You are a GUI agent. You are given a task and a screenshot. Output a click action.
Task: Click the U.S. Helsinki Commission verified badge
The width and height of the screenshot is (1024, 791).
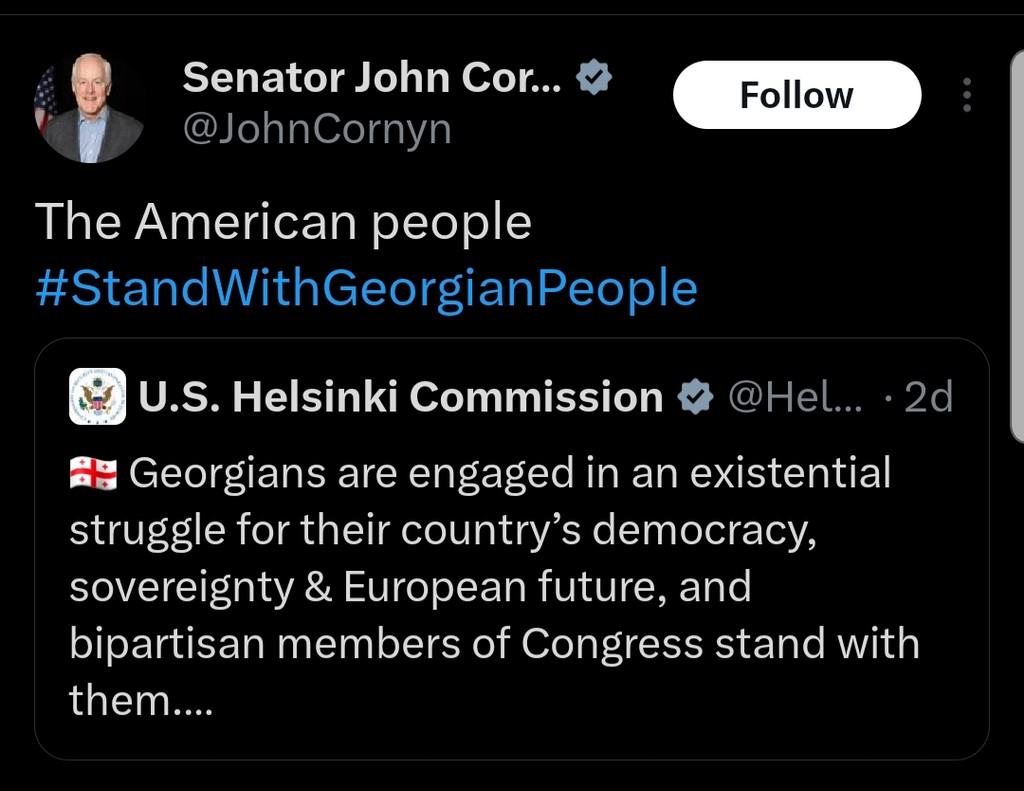tap(695, 398)
